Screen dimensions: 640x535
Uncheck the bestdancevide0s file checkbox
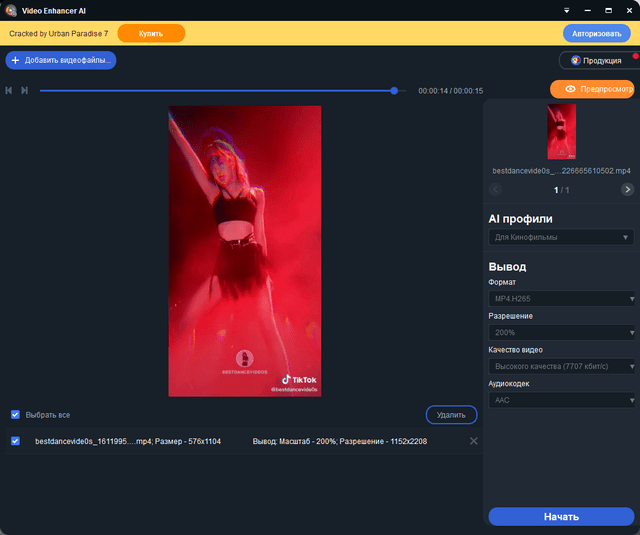[x=15, y=441]
